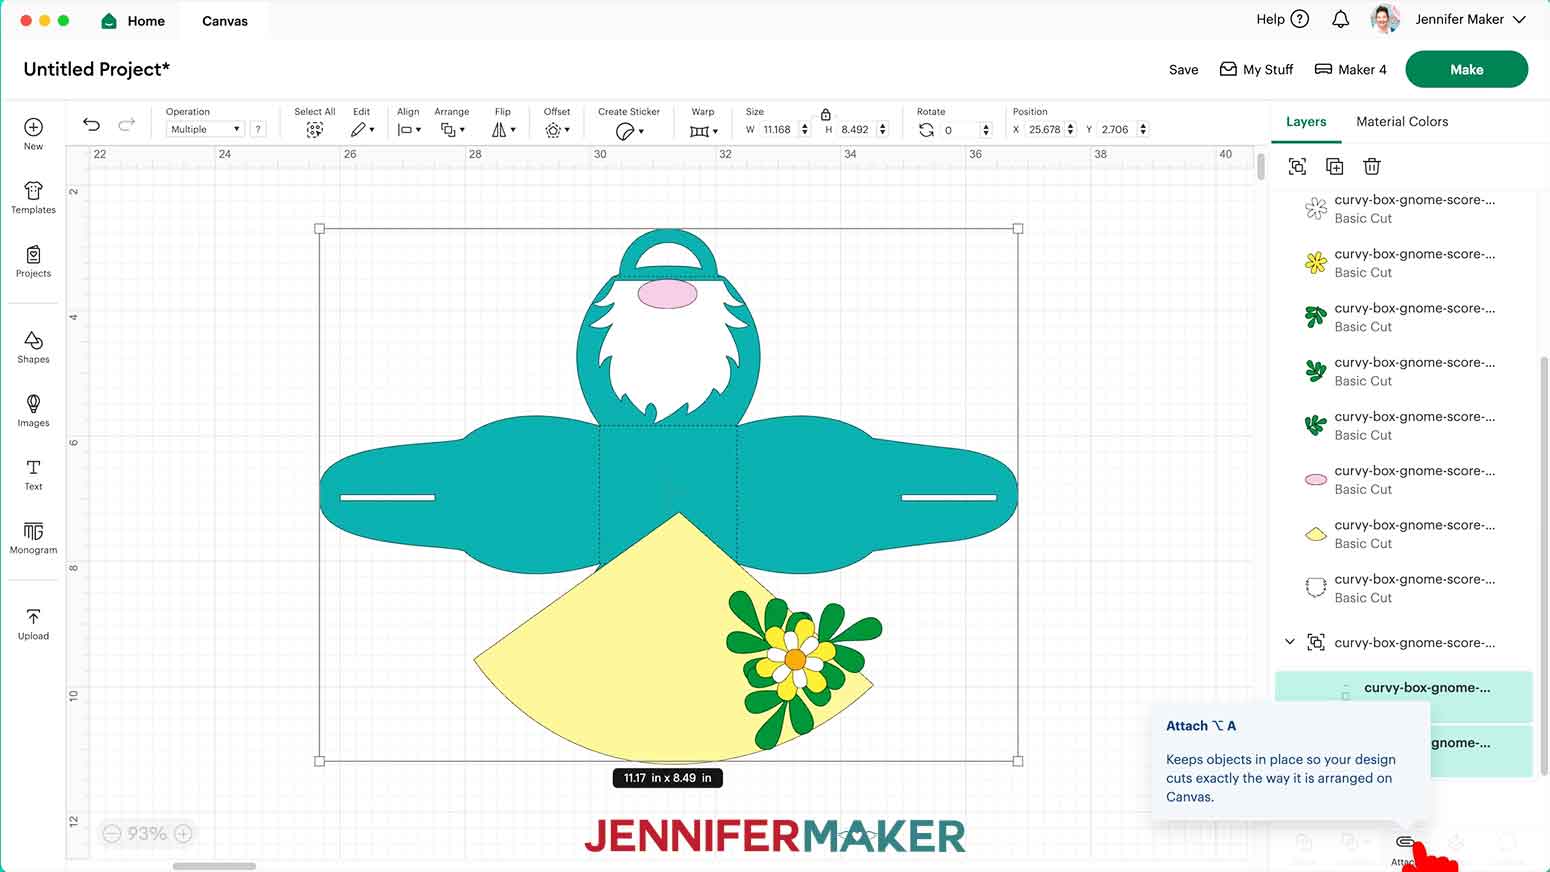Click the X position stepper arrows
The width and height of the screenshot is (1550, 872).
(x=1071, y=129)
